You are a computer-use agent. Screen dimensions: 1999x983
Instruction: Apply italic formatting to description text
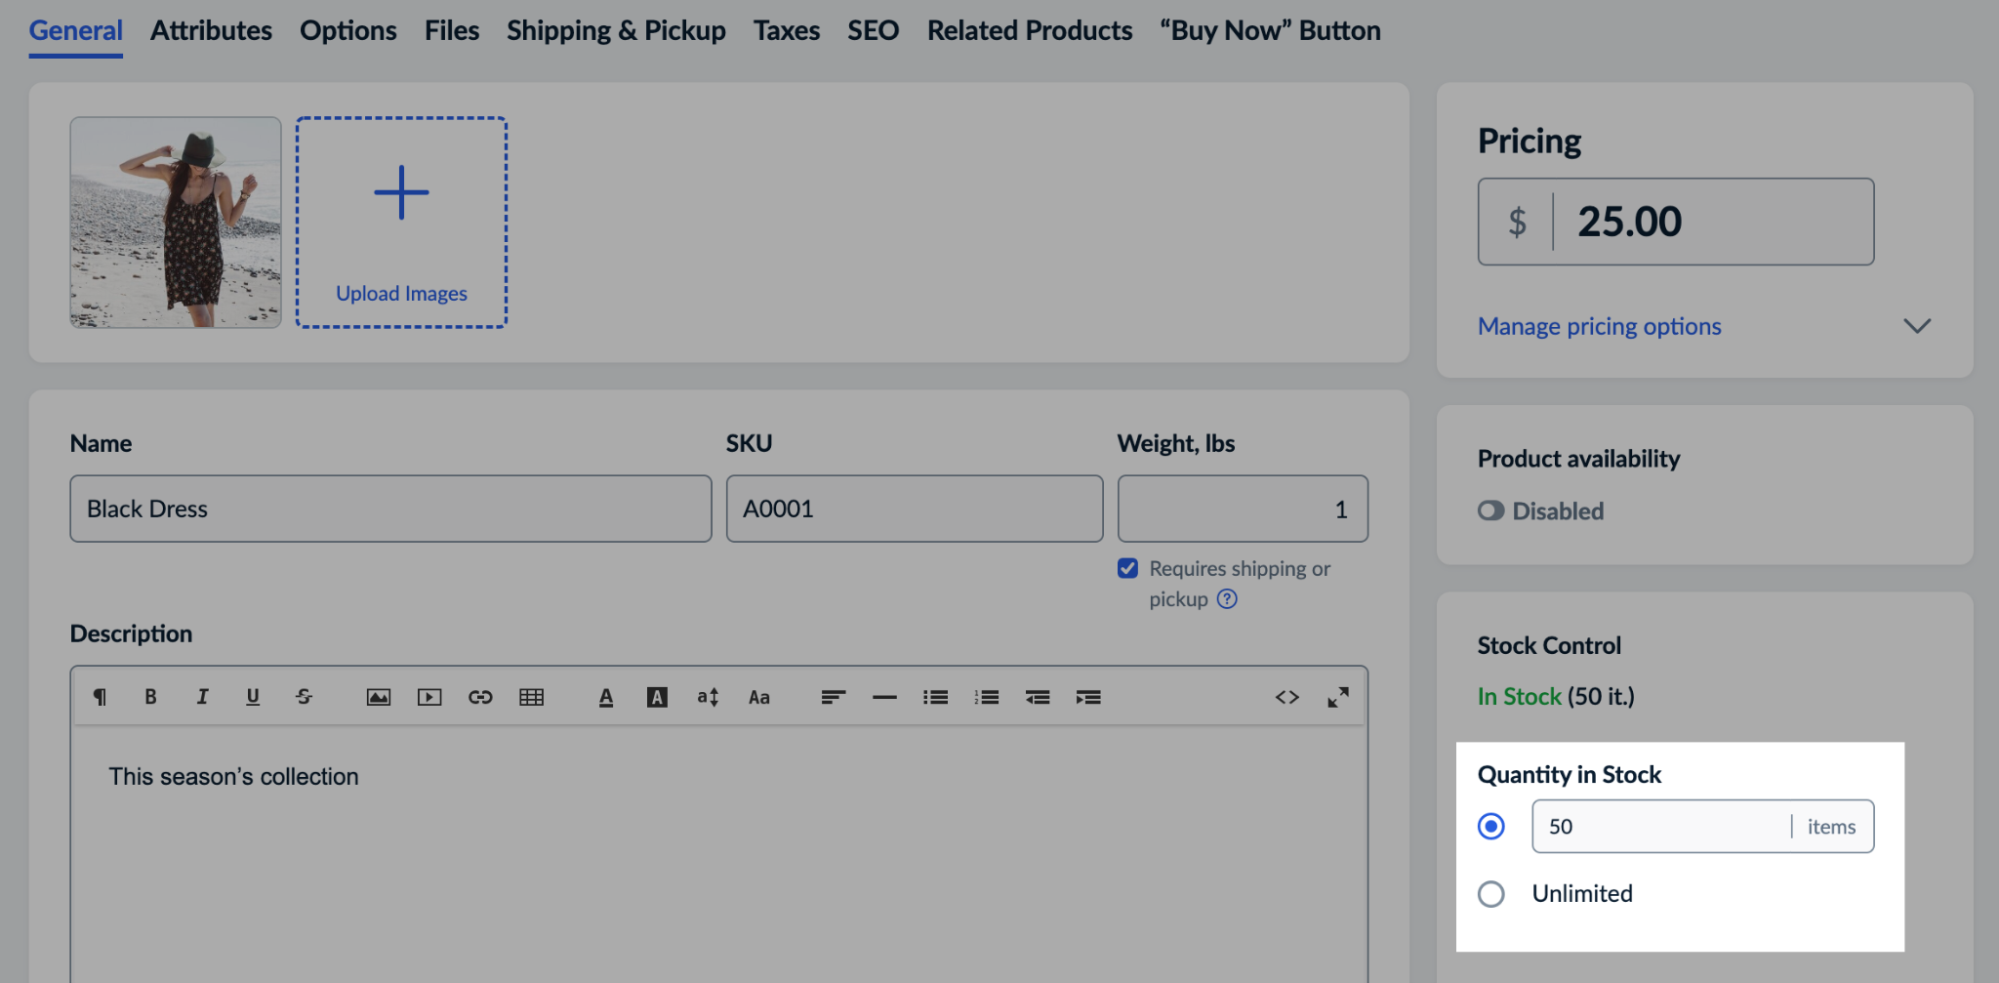tap(203, 697)
